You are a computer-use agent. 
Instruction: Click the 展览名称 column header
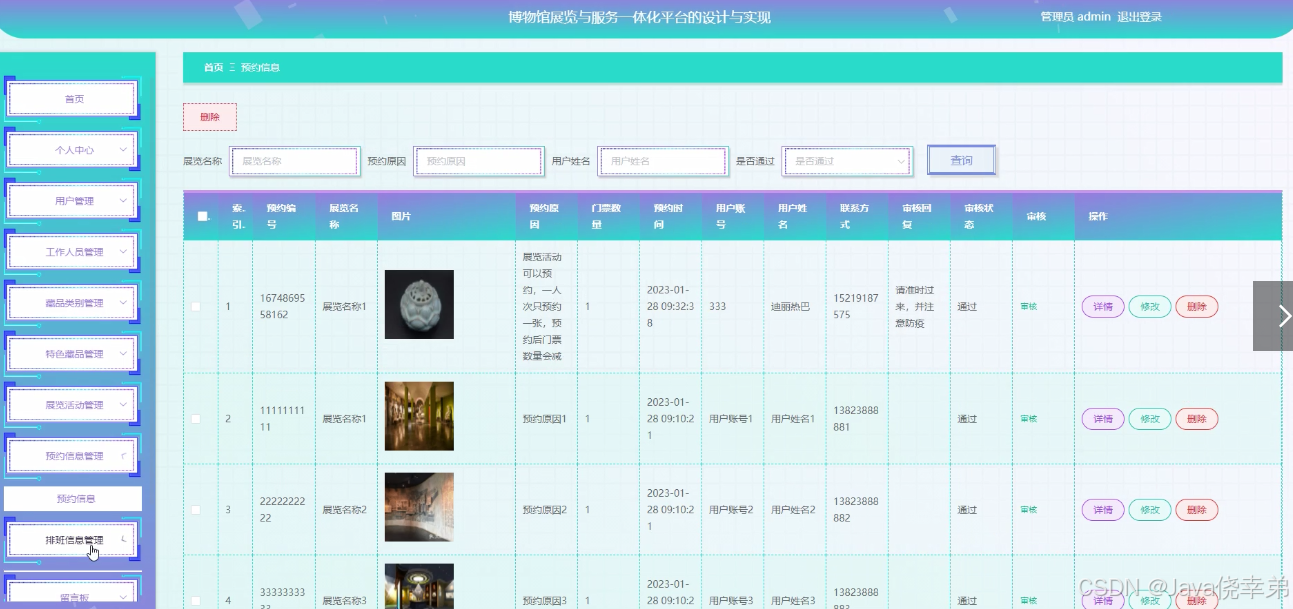[x=344, y=216]
